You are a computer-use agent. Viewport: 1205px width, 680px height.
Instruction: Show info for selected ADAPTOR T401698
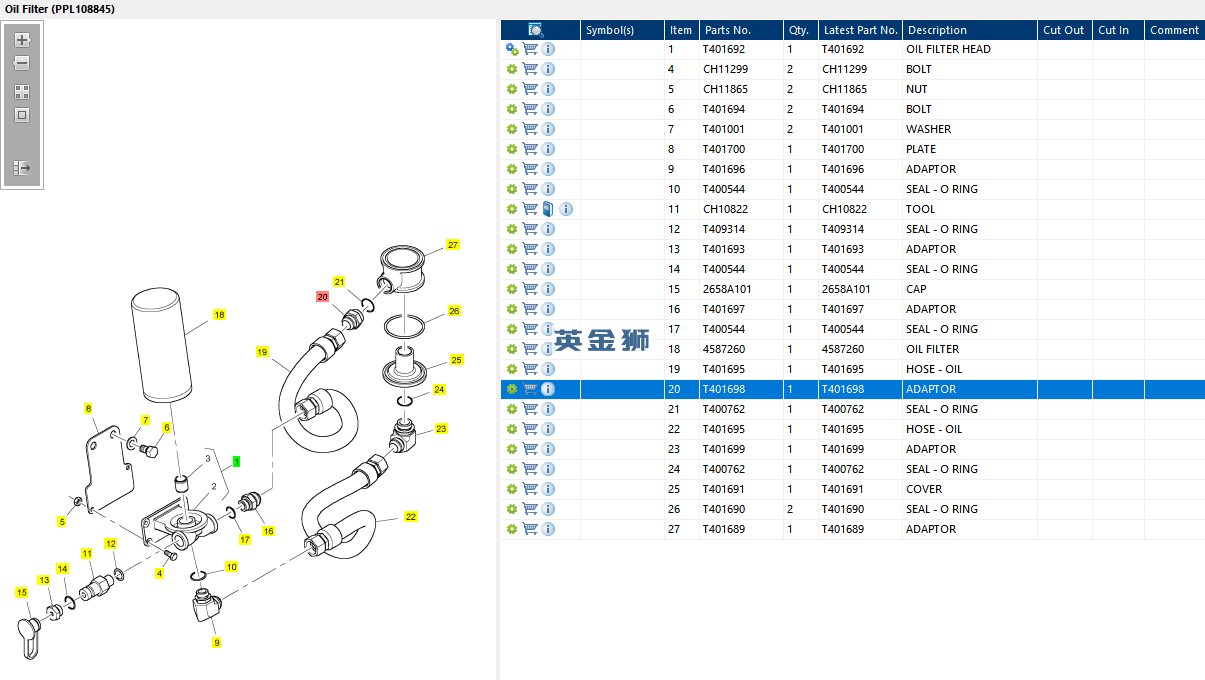coord(548,389)
